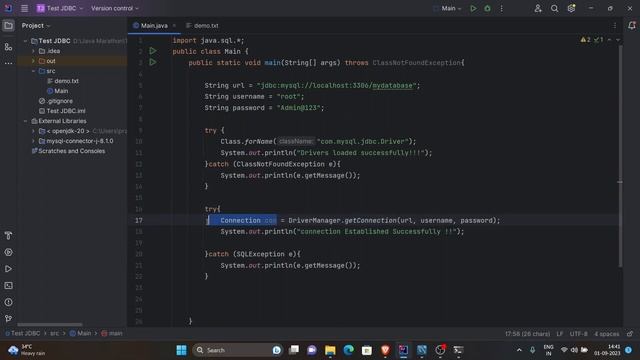Screen dimensions: 640x360
Task: Open File Explorer from taskbar
Action: (x=330, y=350)
